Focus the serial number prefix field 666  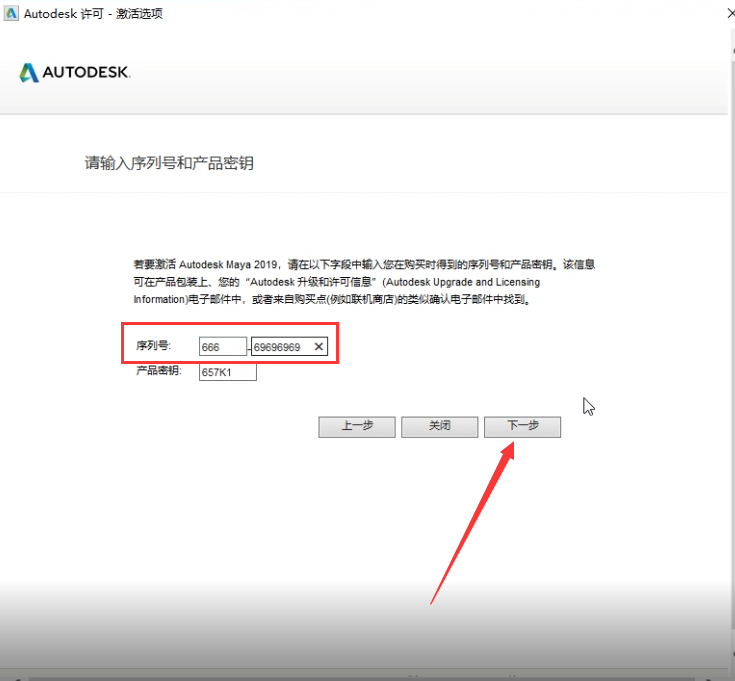coord(223,346)
